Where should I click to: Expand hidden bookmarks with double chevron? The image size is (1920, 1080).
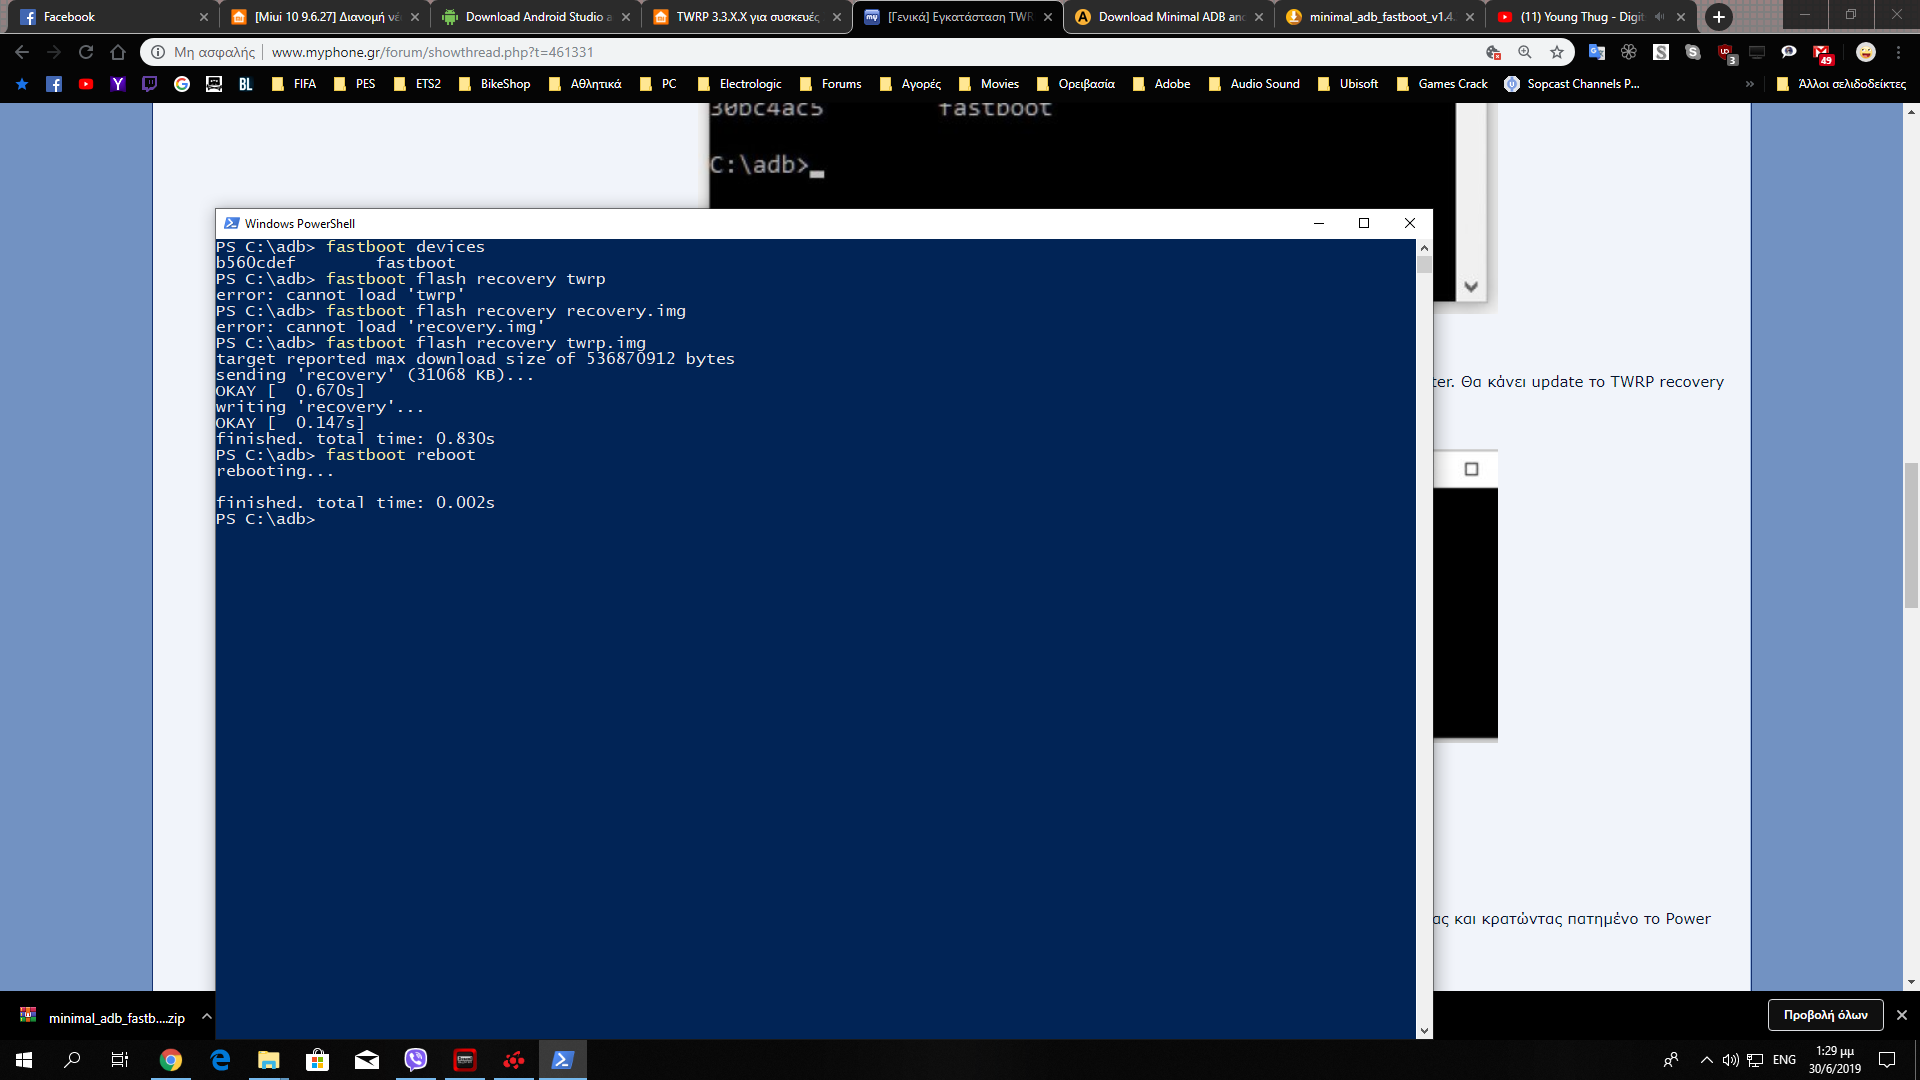click(1749, 84)
